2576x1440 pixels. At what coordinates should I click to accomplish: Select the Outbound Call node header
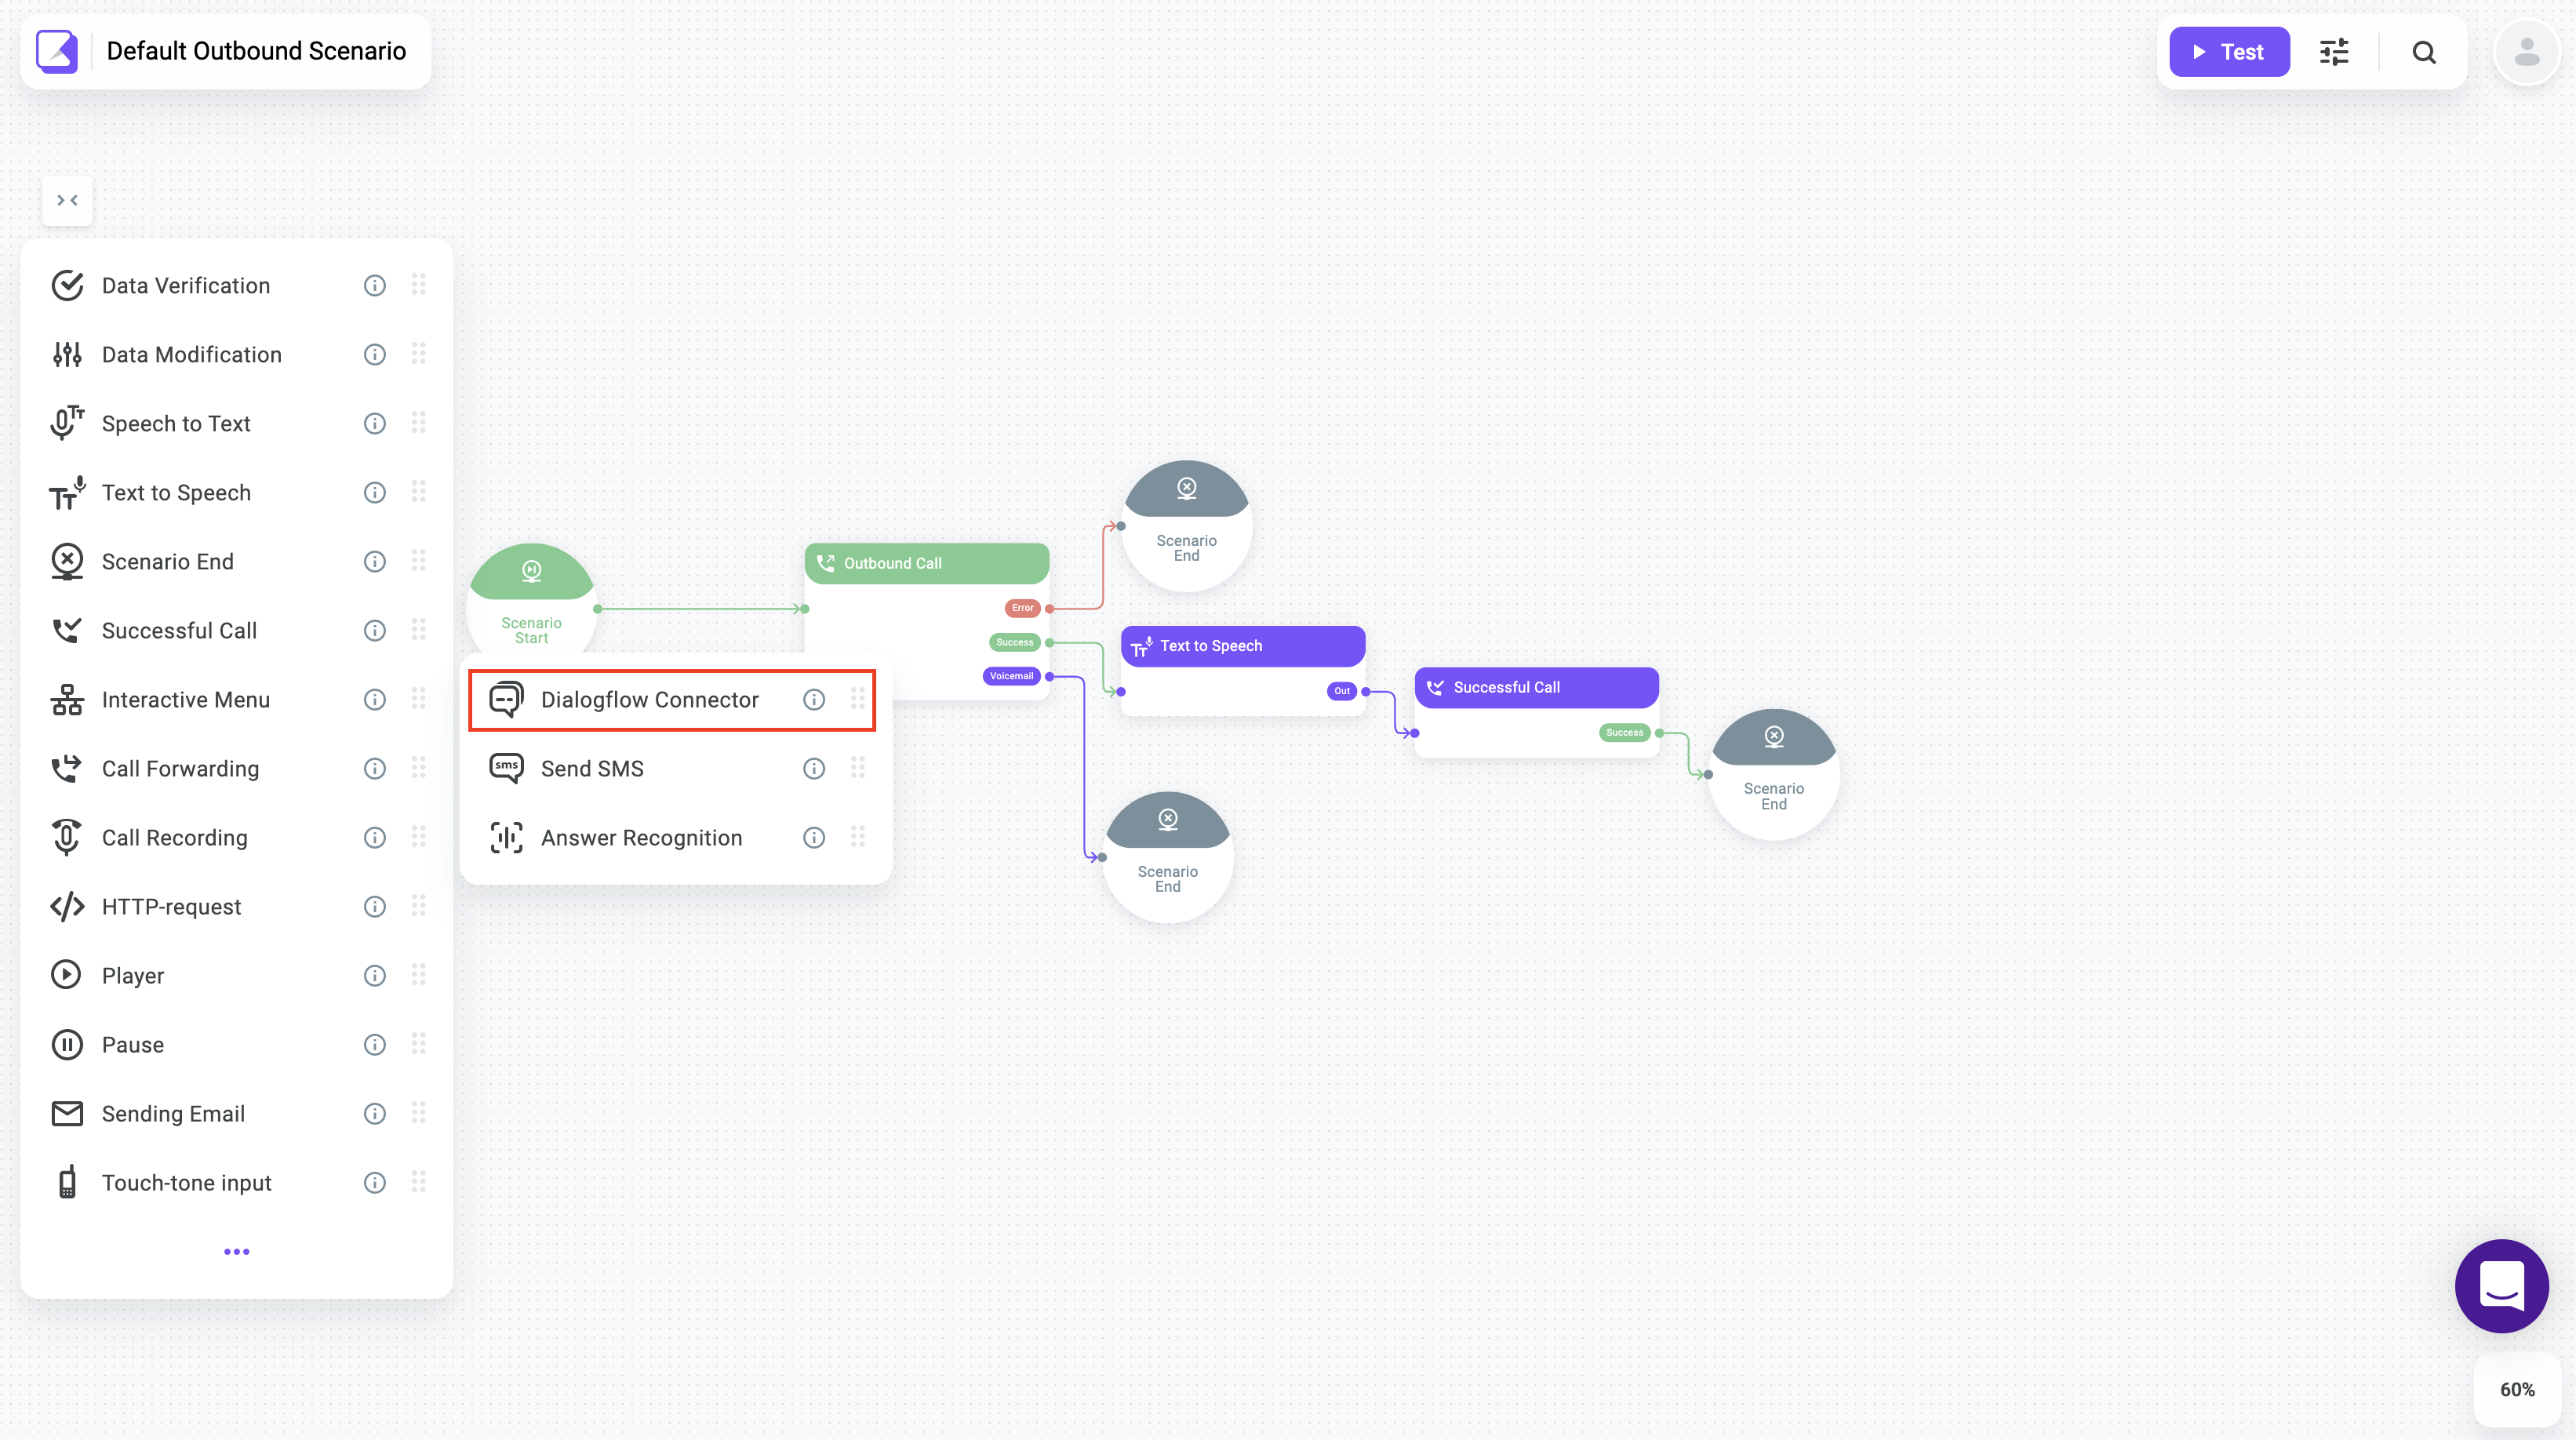point(927,563)
